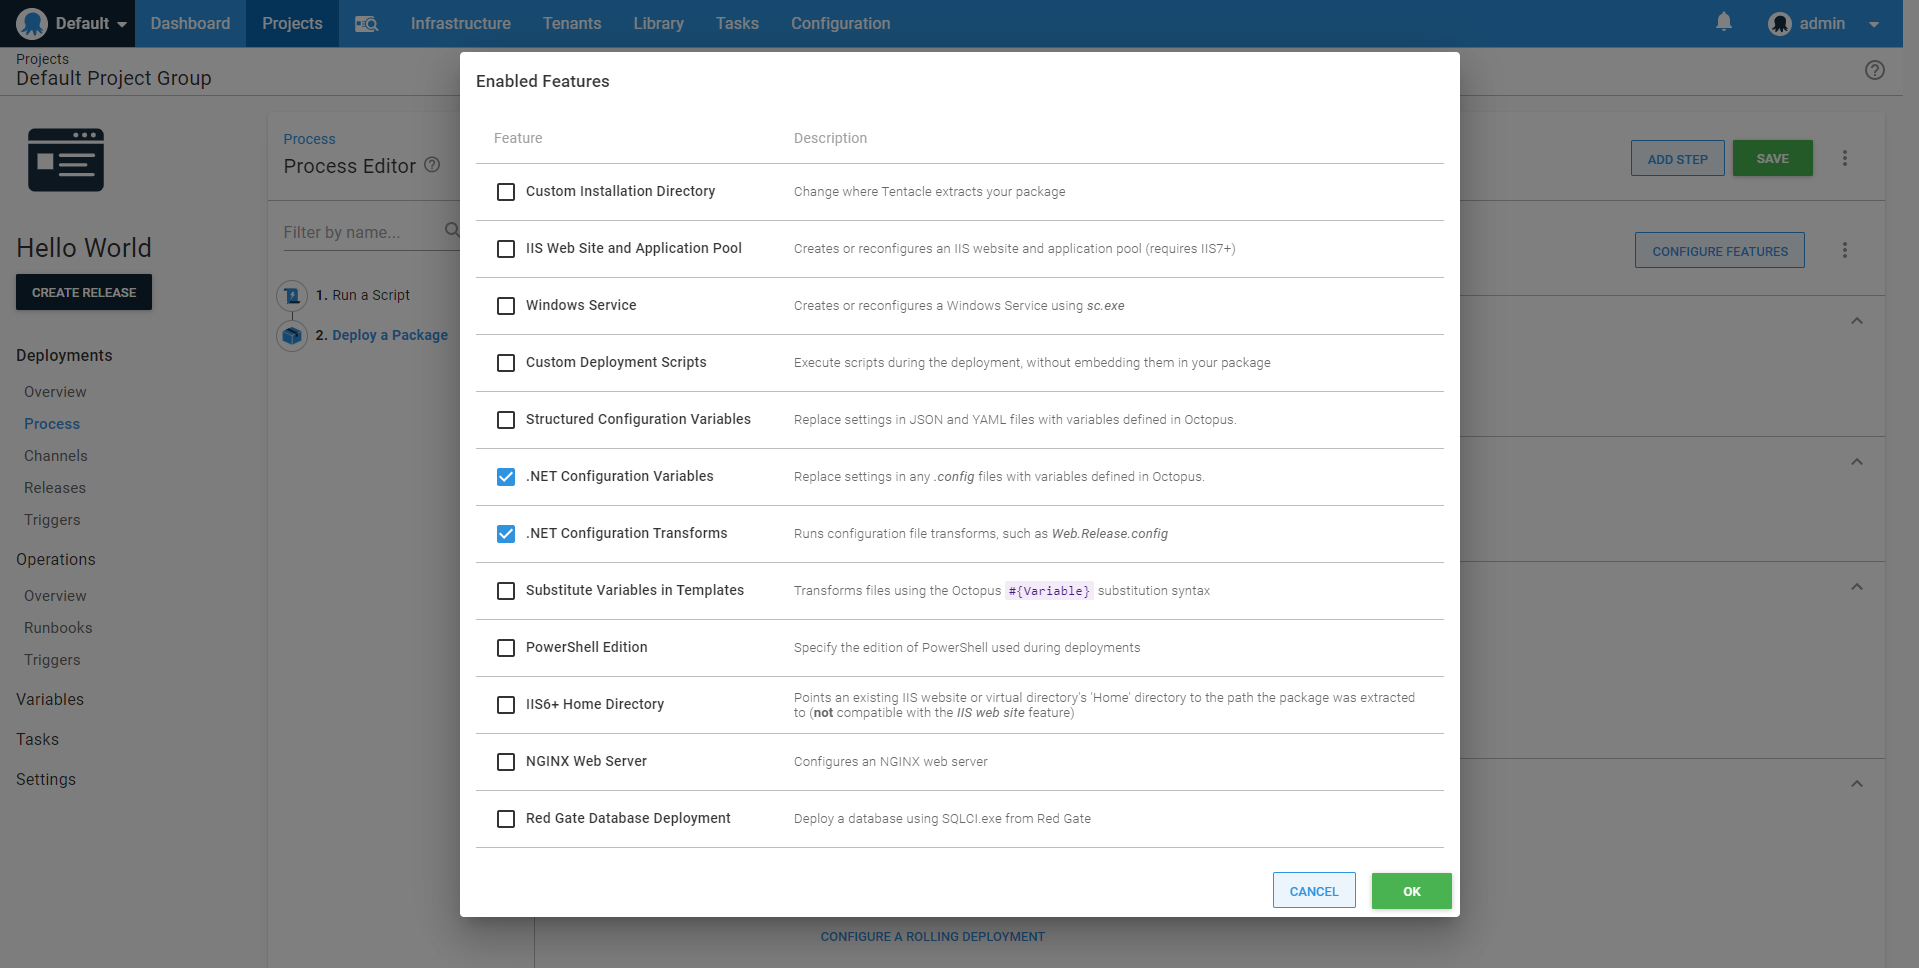Collapse the expanded panel using its chevron

1856,320
